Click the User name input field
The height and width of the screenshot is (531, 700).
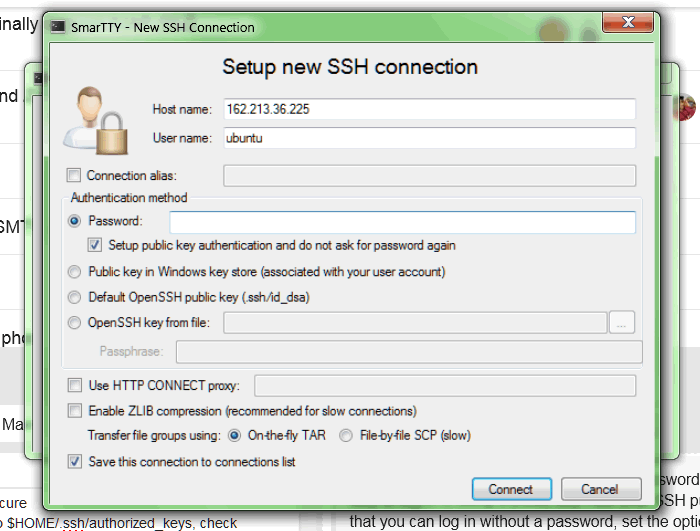(x=429, y=138)
